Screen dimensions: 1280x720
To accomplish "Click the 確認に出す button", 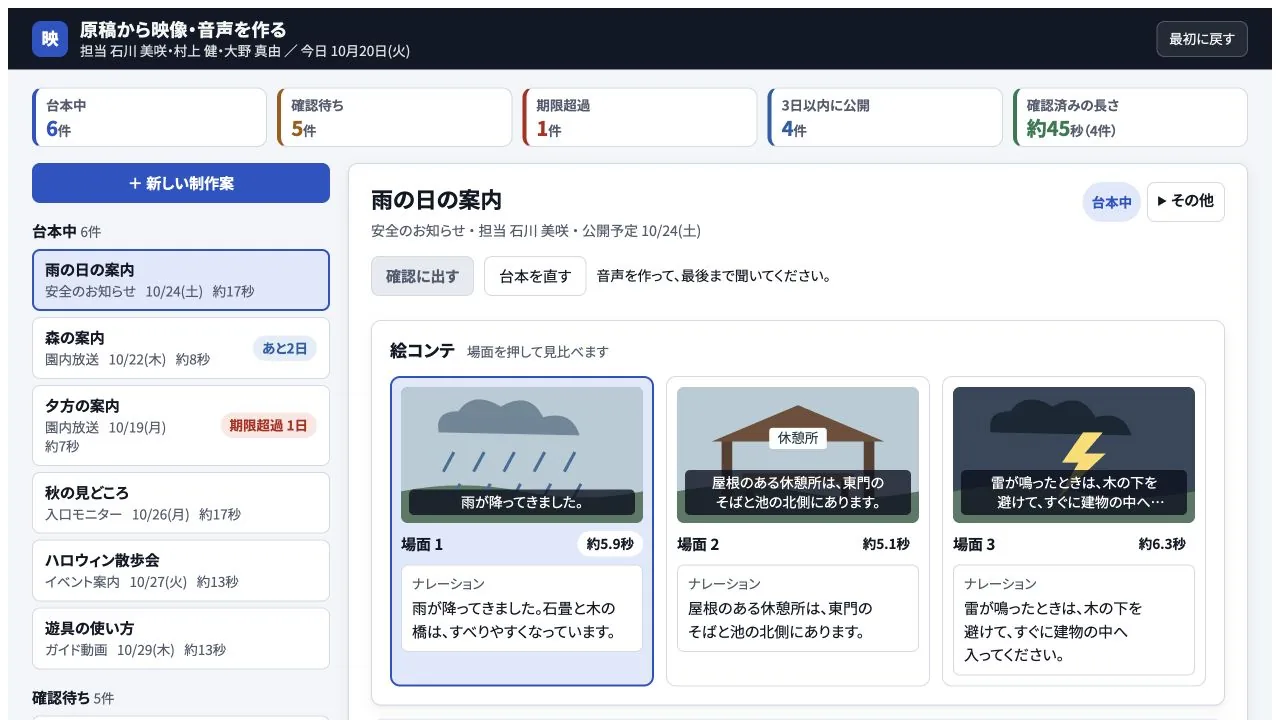I will click(x=422, y=276).
